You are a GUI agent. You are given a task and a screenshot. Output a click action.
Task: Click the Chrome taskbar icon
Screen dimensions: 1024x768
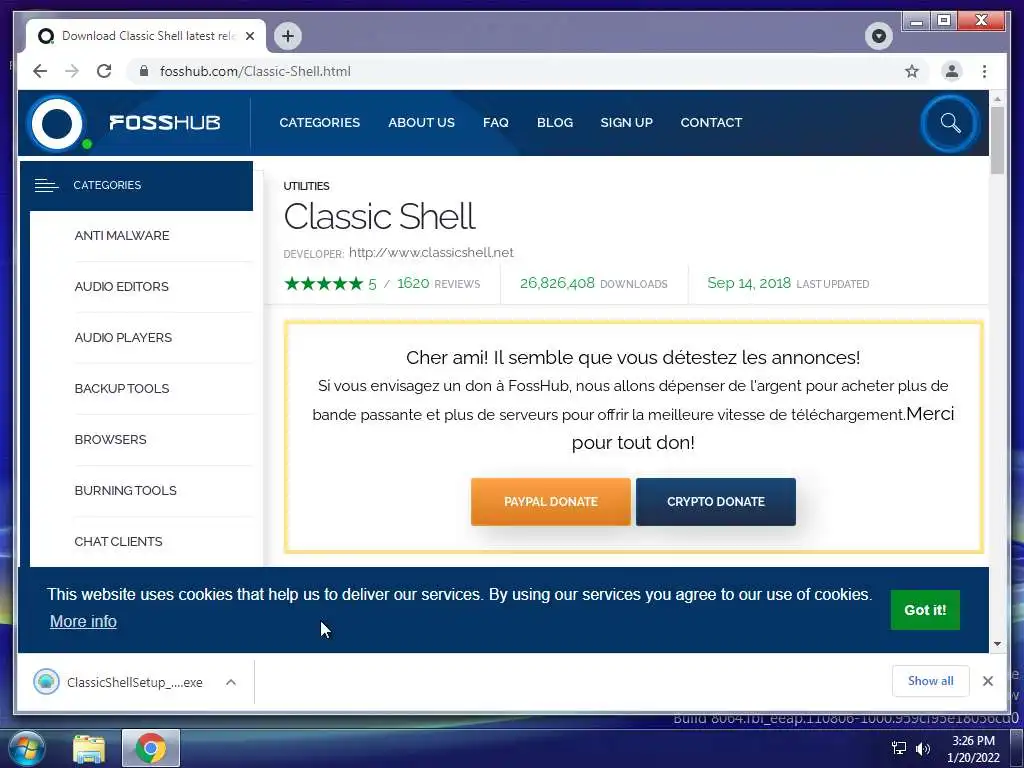coord(151,748)
